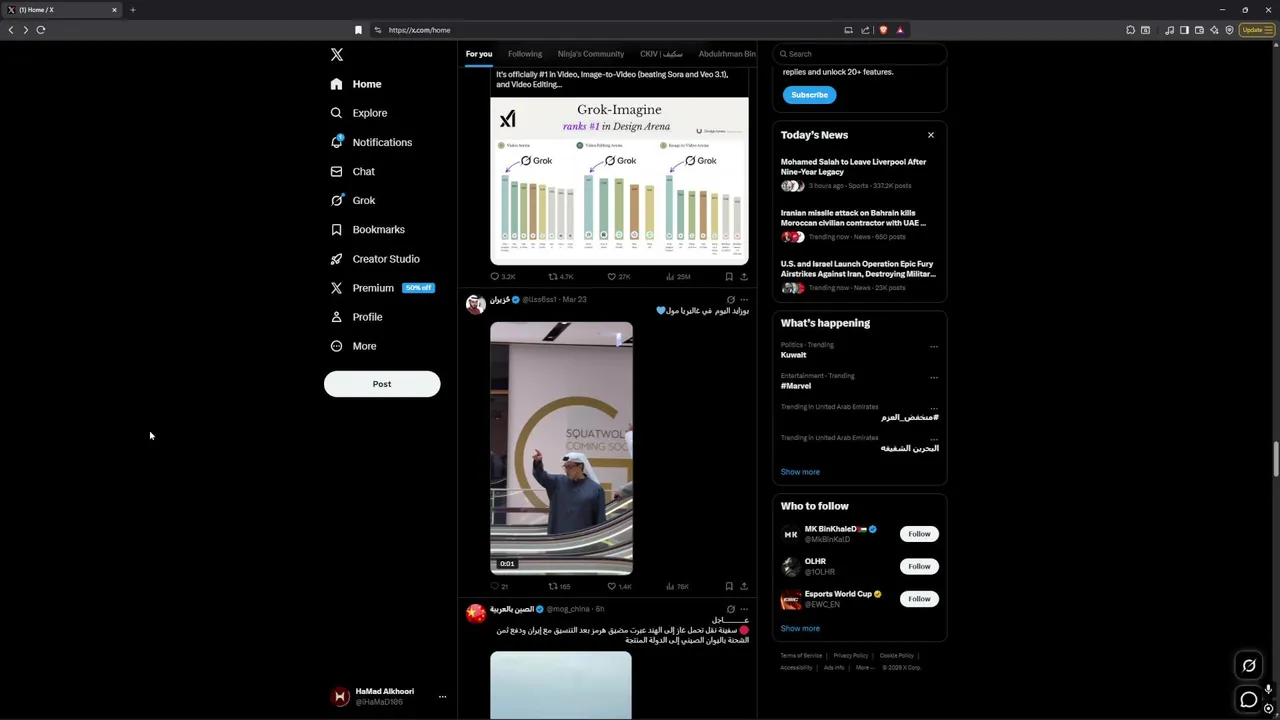The width and height of the screenshot is (1280, 720).
Task: Switch to the For you tab
Action: coord(479,54)
